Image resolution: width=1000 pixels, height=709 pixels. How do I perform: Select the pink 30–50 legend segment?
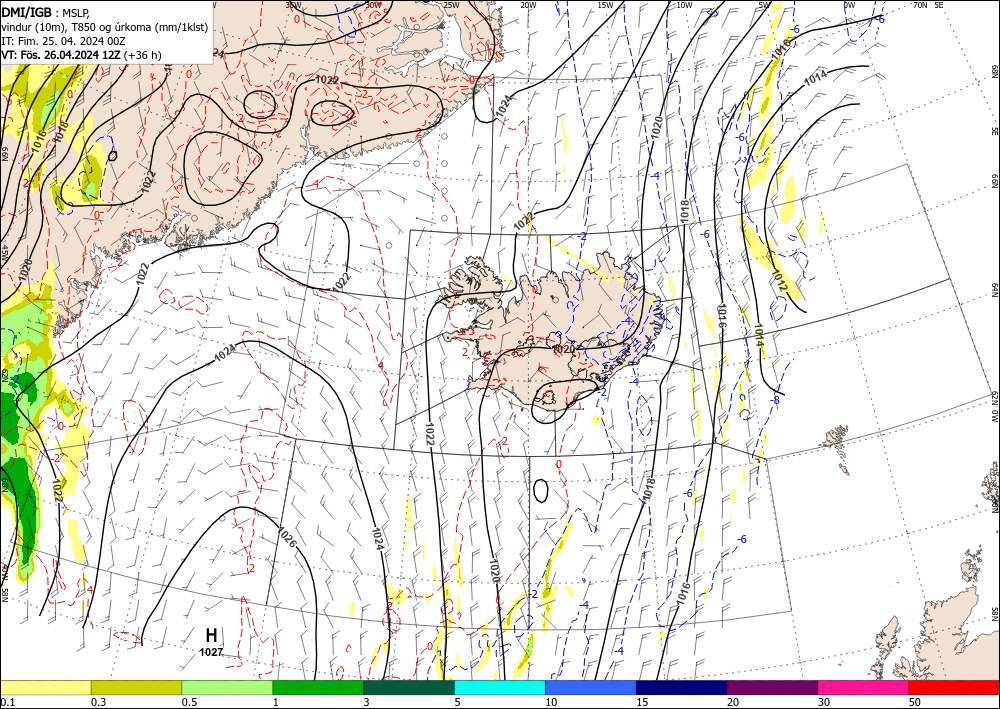[x=864, y=687]
